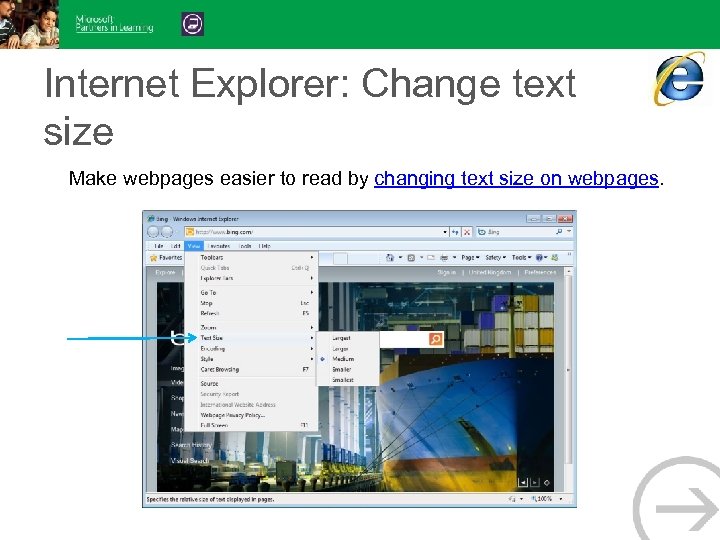
Task: Click the Bing orange search magnifier button
Action: pos(435,339)
